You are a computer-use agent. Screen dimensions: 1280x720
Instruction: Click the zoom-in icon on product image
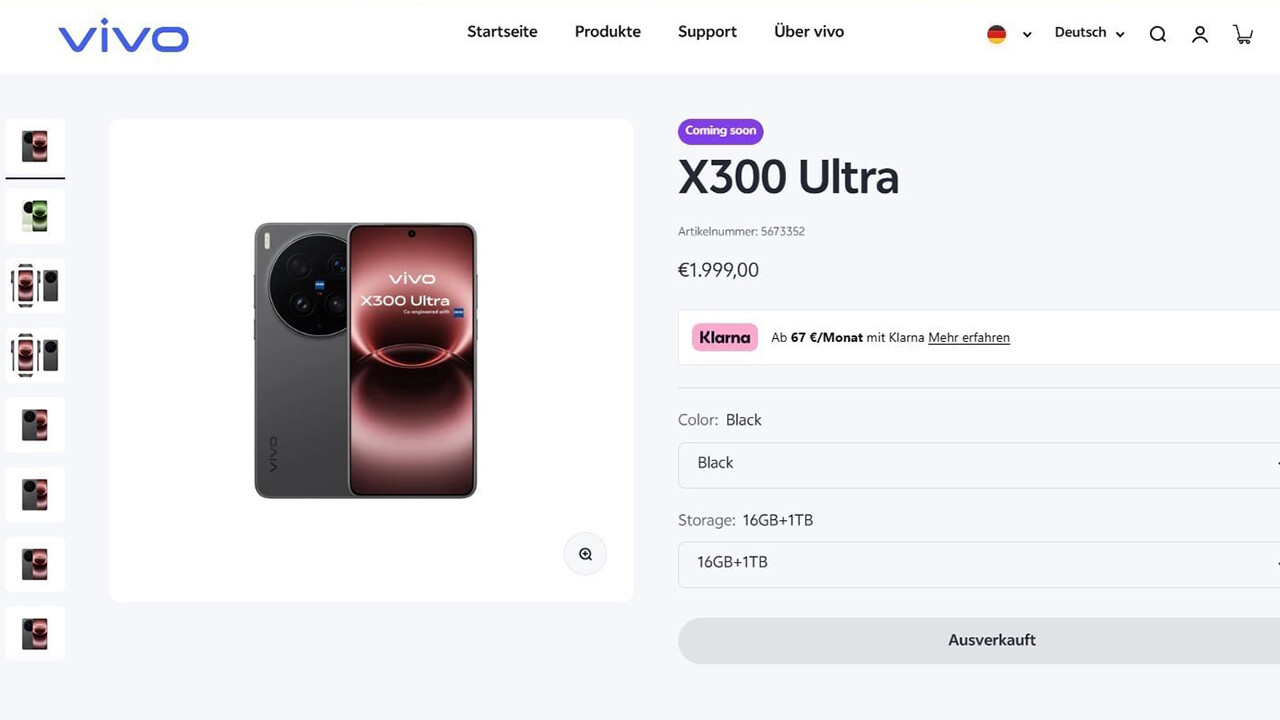point(585,554)
